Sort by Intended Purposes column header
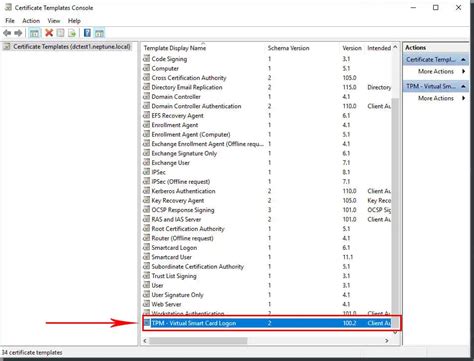Screen dimensions: 474x361 379,48
